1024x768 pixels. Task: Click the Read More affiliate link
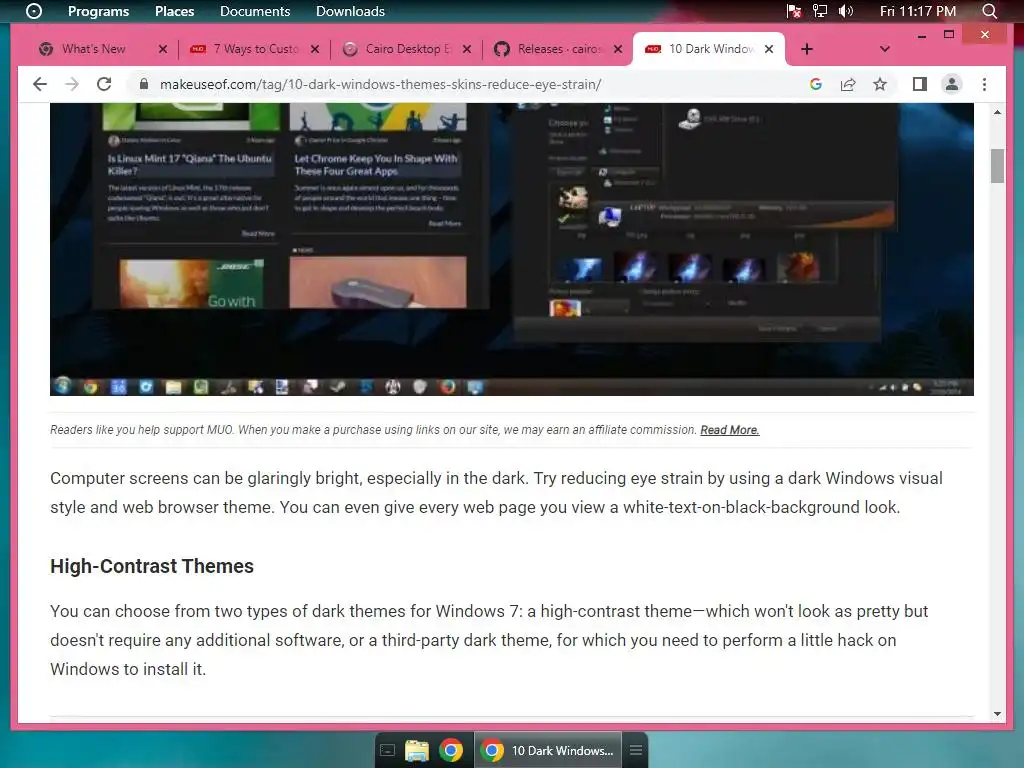729,430
